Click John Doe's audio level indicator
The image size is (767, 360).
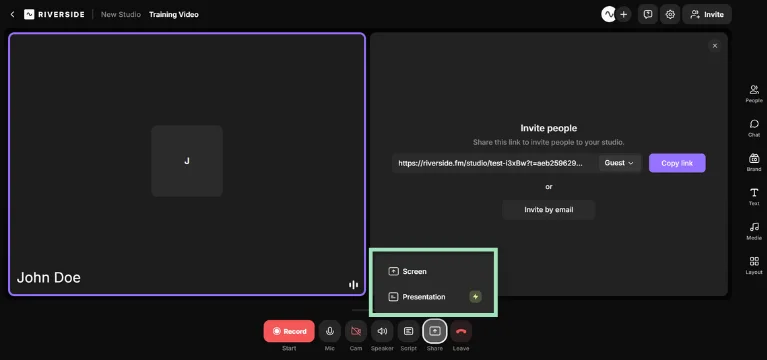[x=353, y=285]
